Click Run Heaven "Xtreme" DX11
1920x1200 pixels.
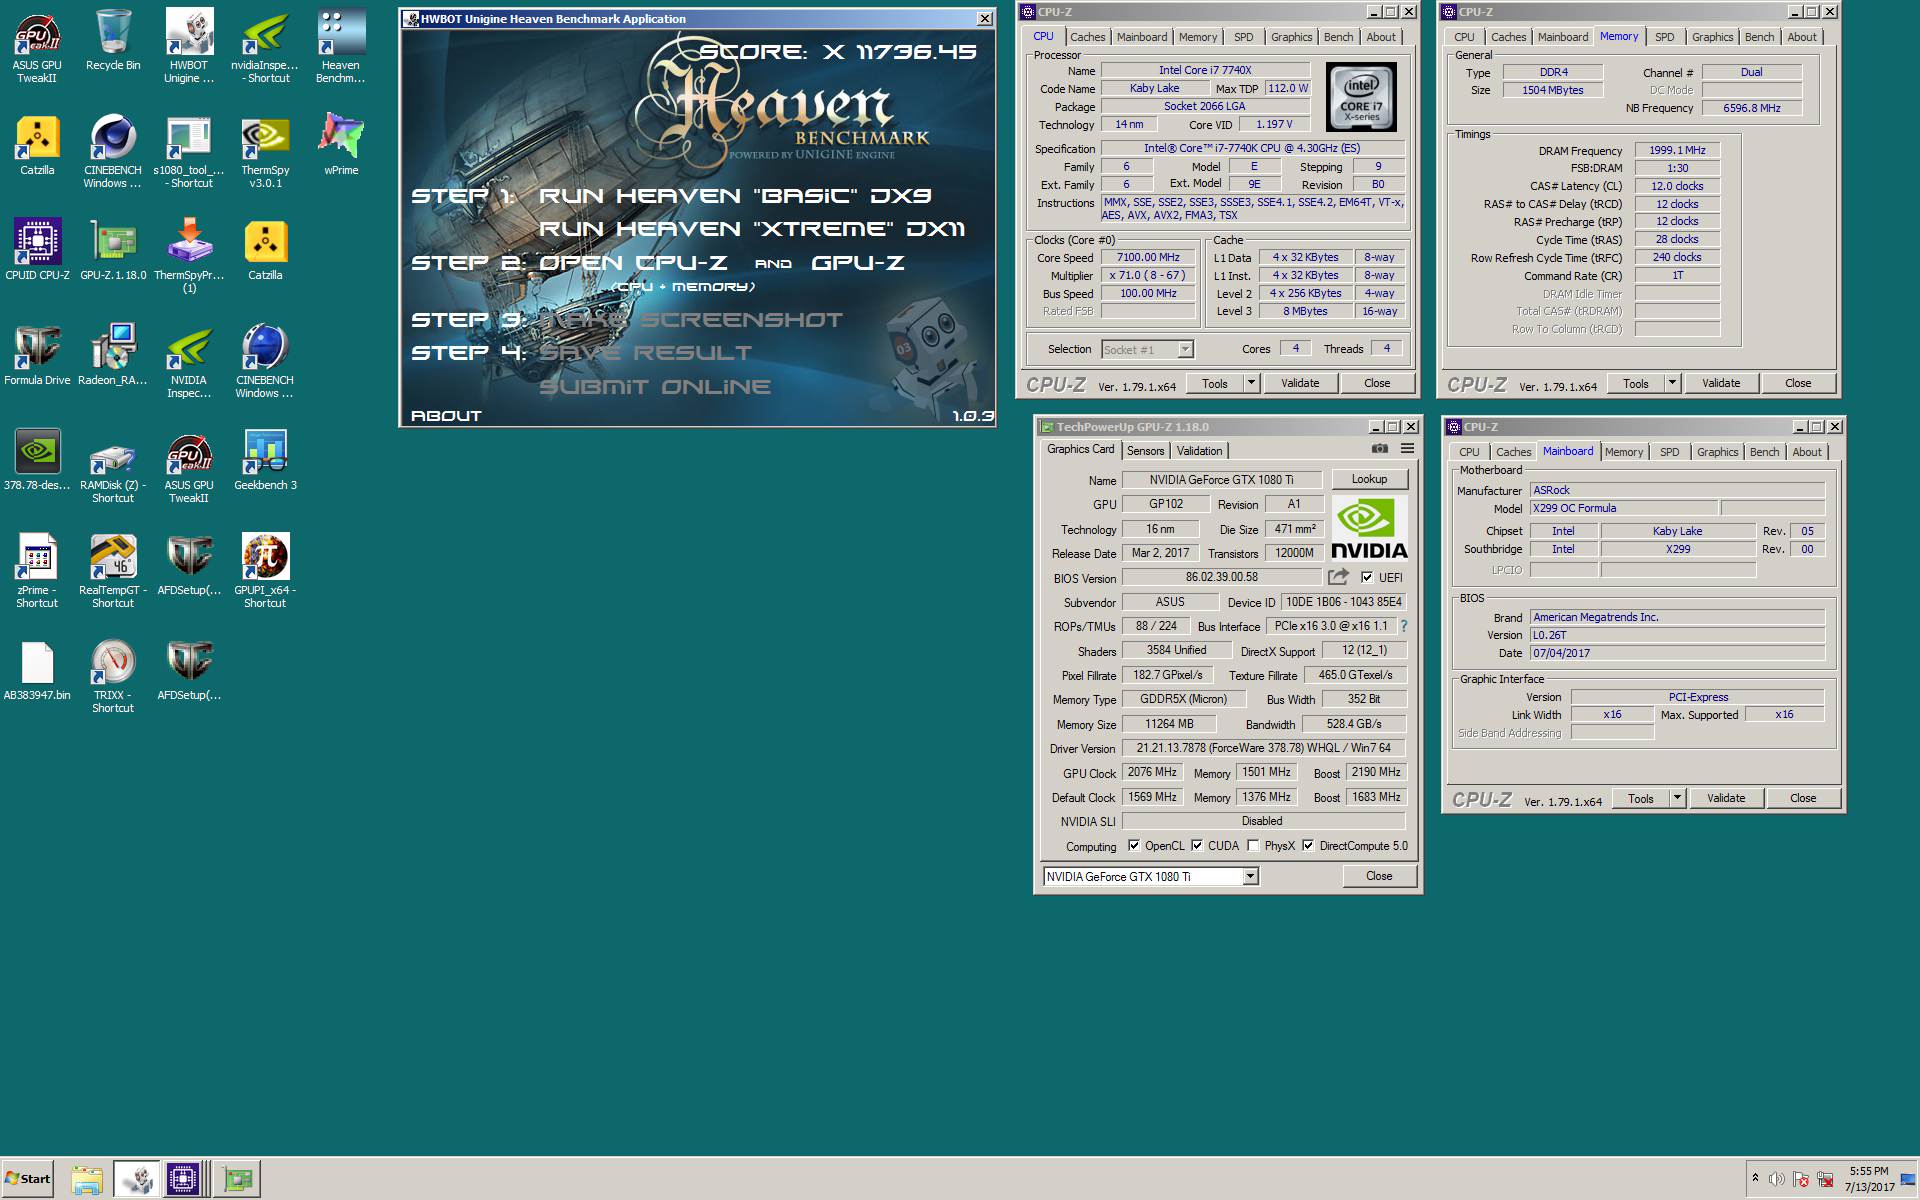[x=752, y=229]
